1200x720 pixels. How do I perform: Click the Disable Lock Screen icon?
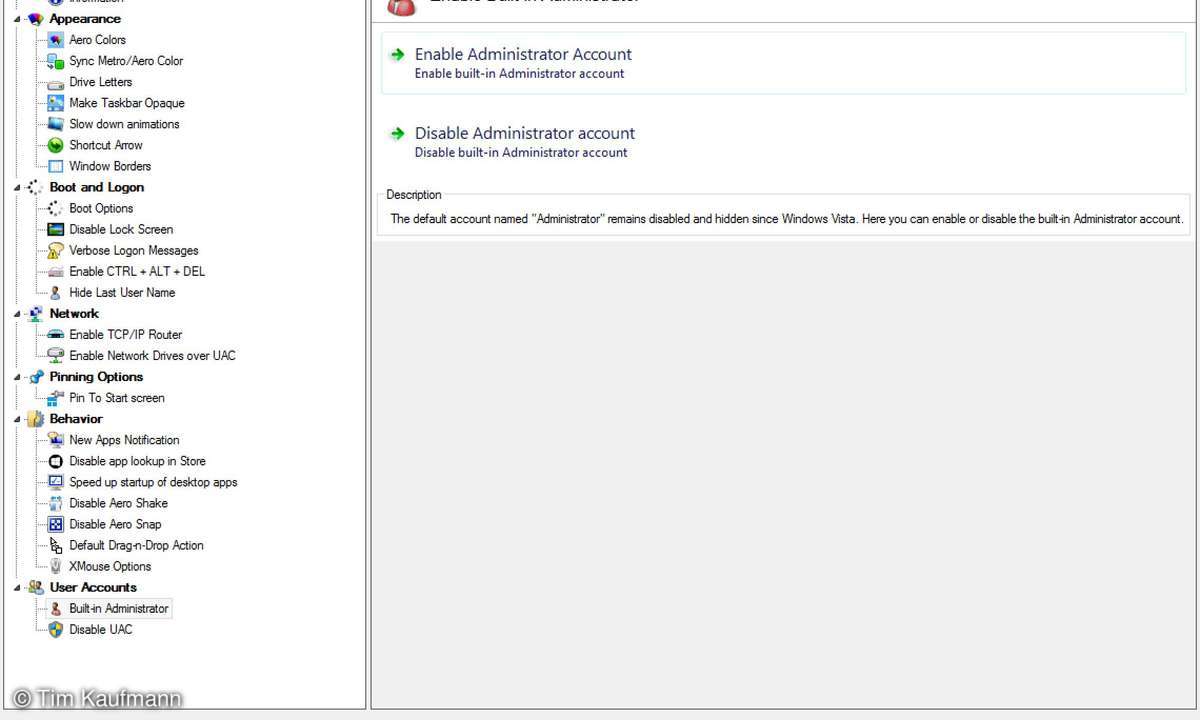56,229
